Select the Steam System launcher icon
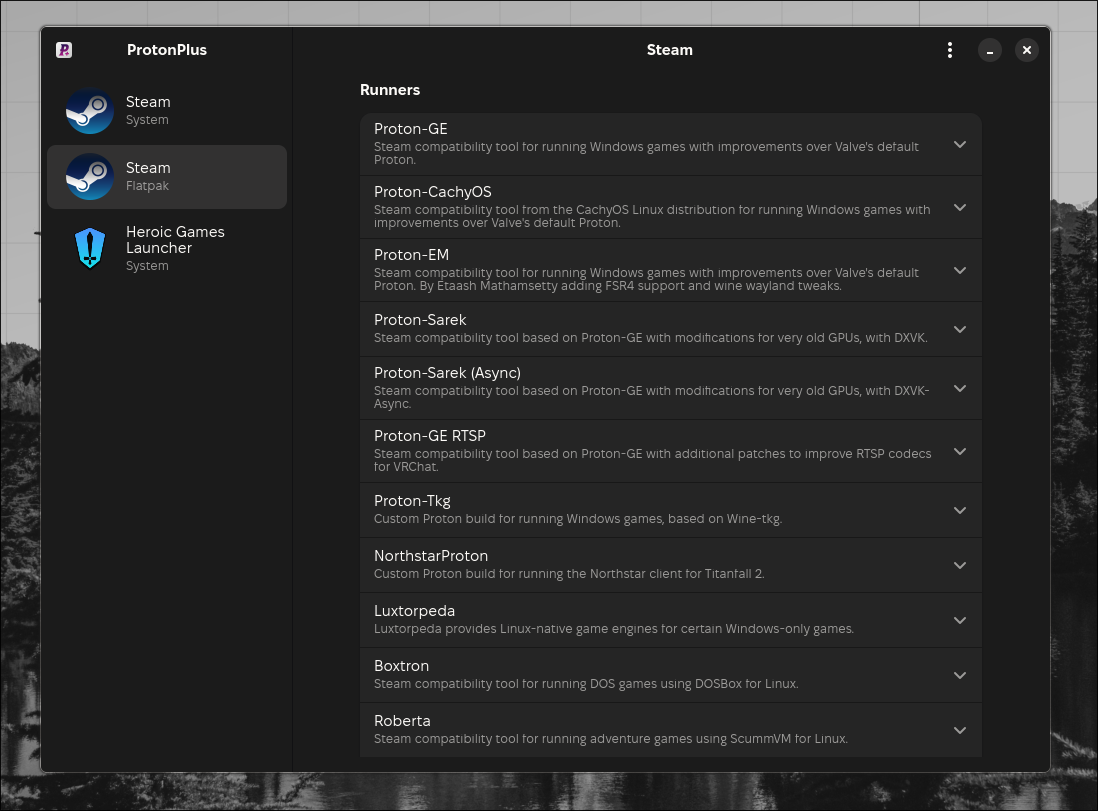The image size is (1098, 811). tap(90, 111)
